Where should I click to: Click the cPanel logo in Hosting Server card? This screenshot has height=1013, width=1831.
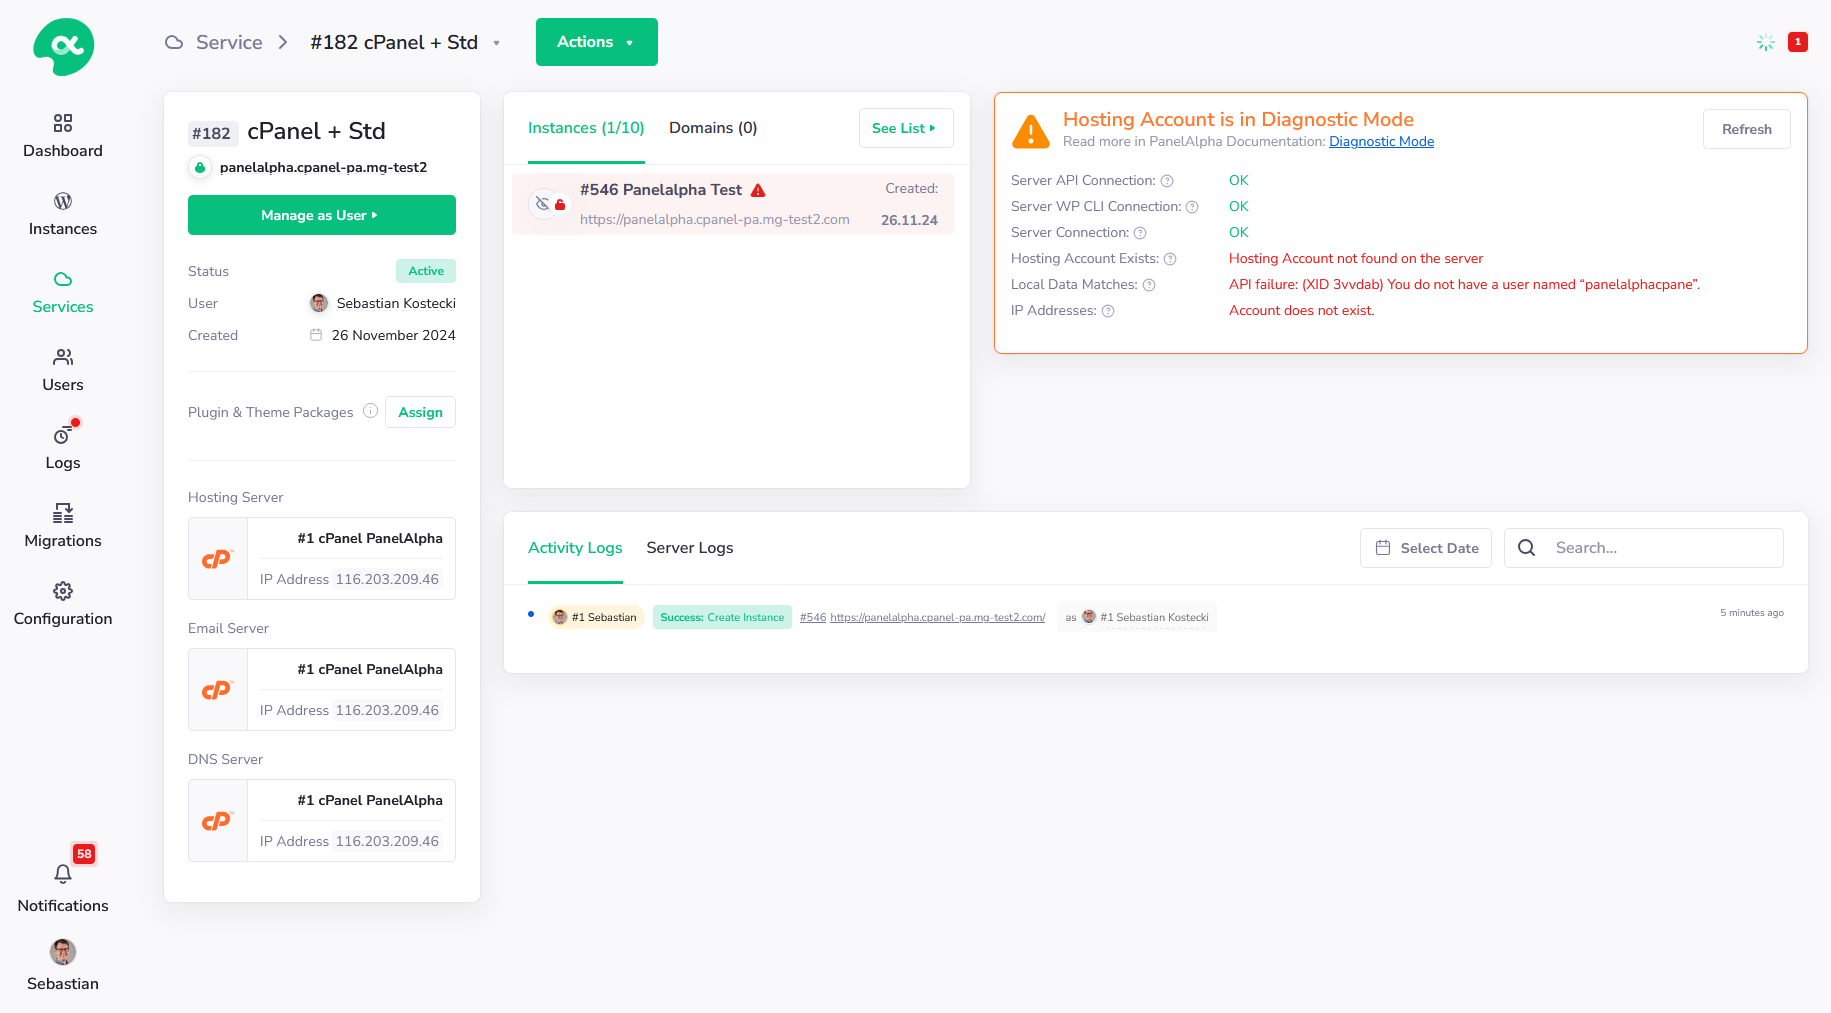pos(217,559)
